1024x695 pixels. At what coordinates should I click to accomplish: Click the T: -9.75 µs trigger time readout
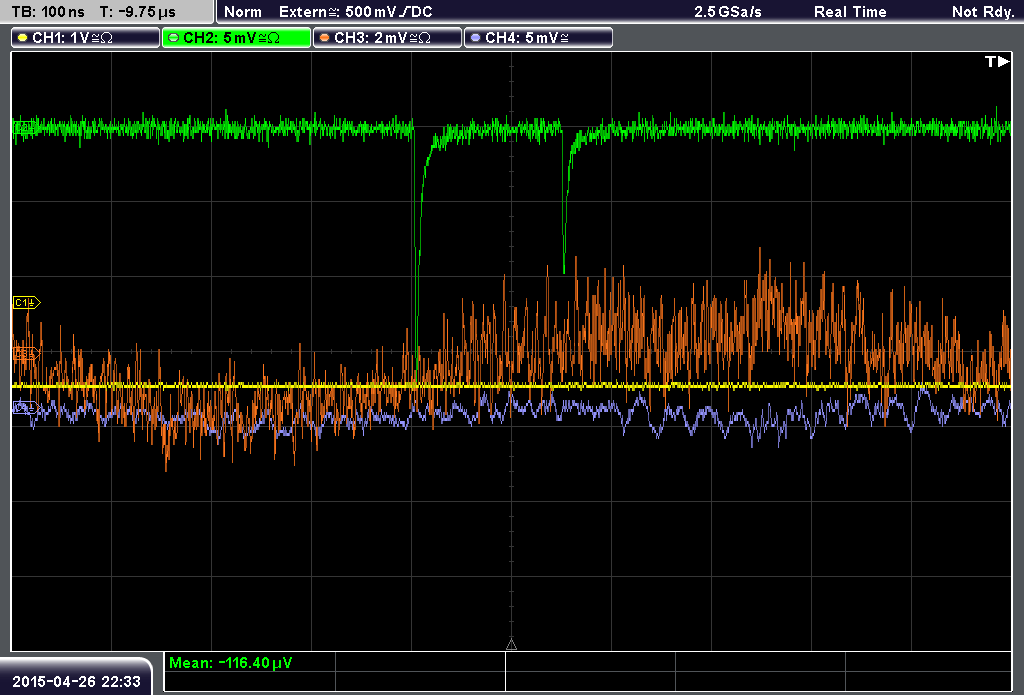[x=138, y=12]
